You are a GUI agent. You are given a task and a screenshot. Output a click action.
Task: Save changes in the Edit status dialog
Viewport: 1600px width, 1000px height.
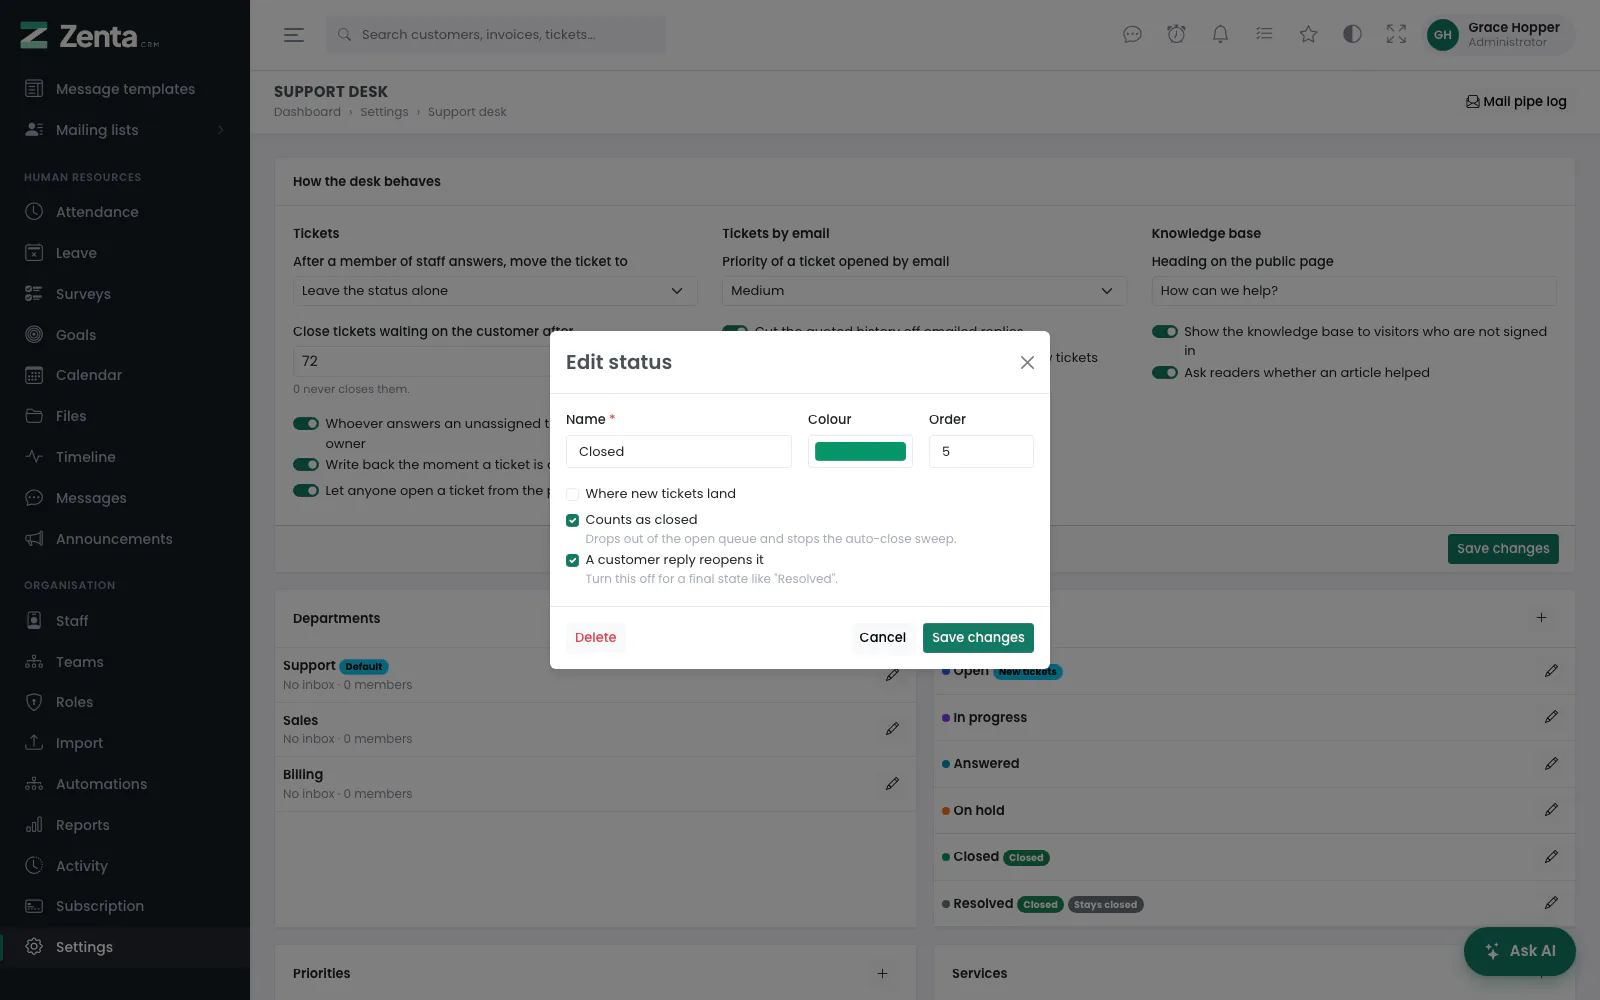coord(978,637)
